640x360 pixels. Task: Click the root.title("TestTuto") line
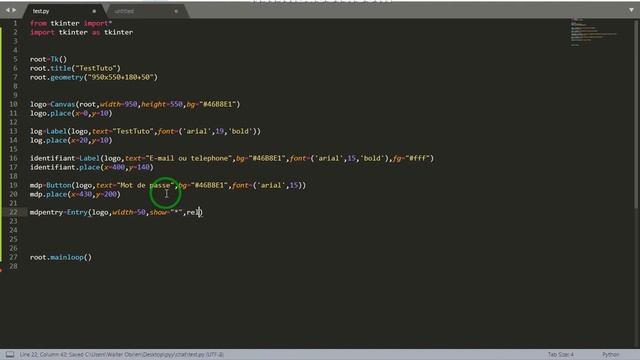(75, 68)
